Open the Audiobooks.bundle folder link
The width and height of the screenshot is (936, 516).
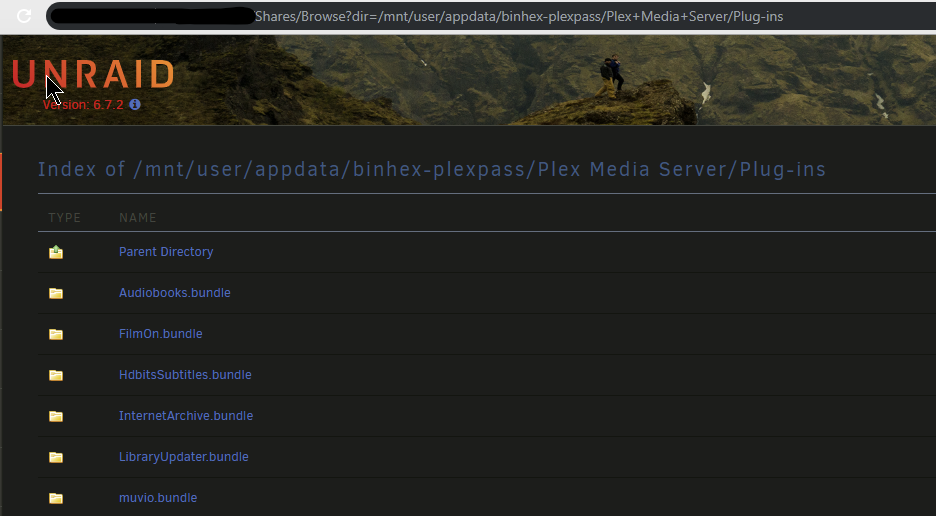(x=174, y=293)
